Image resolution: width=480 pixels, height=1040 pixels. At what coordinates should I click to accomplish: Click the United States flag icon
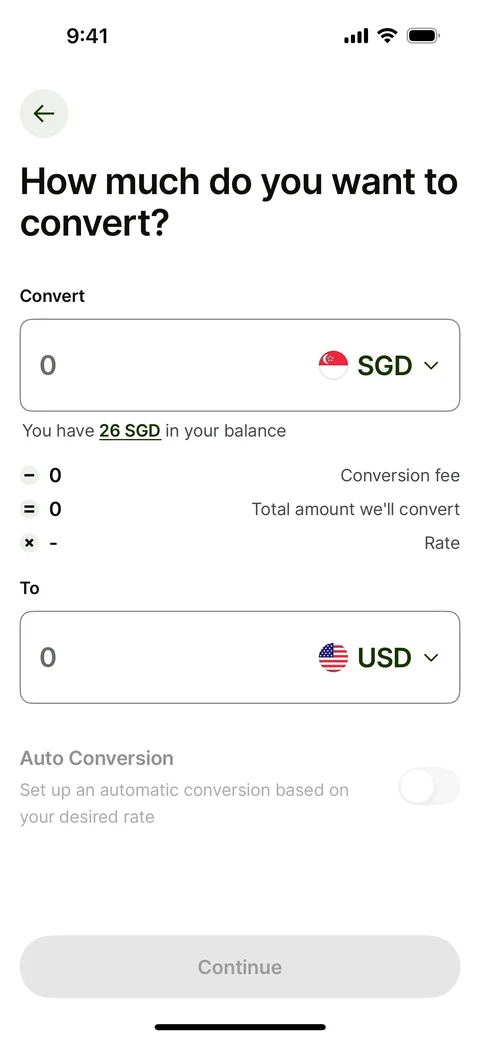tap(333, 657)
